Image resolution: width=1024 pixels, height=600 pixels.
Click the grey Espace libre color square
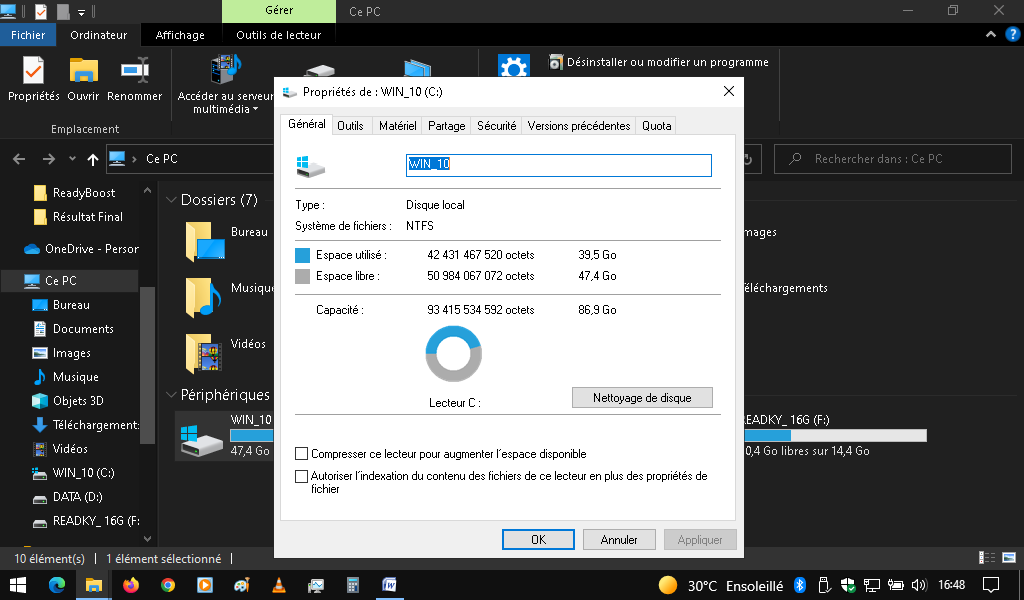pyautogui.click(x=302, y=276)
